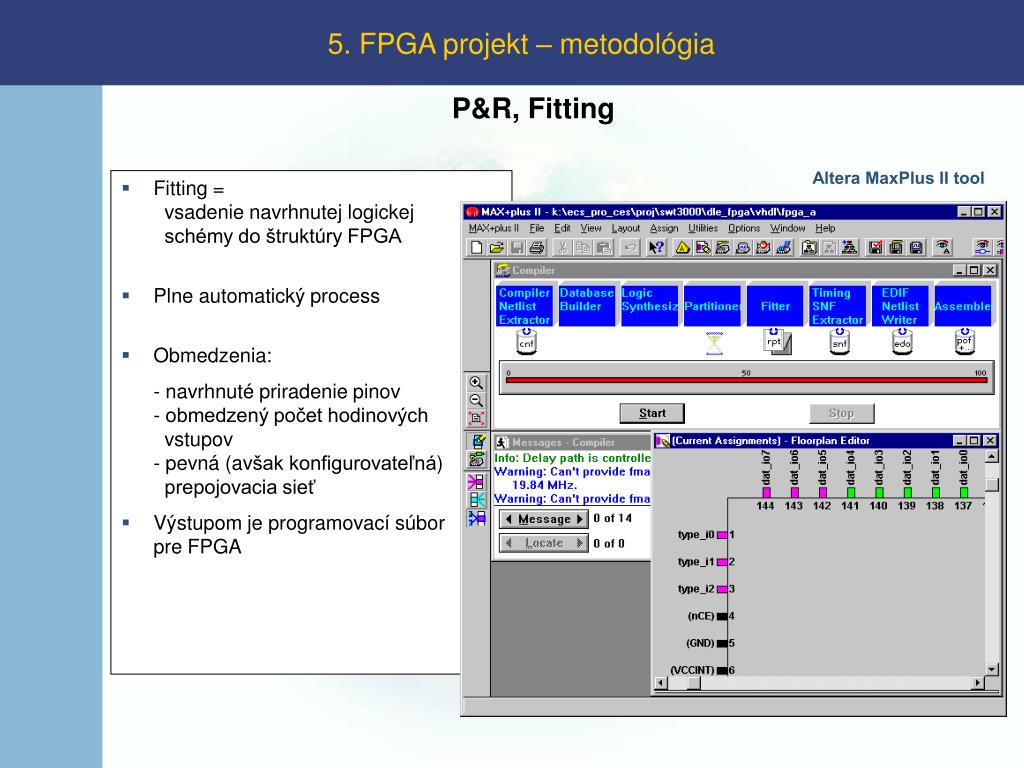The height and width of the screenshot is (768, 1024).
Task: Click the Start compile button
Action: pyautogui.click(x=652, y=413)
